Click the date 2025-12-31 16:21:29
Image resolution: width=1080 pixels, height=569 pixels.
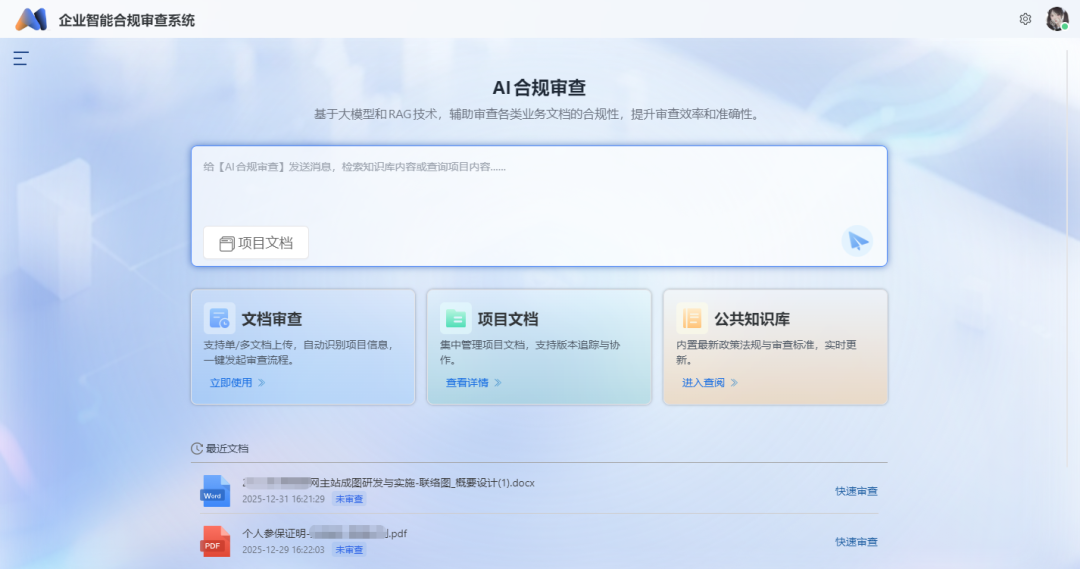point(283,499)
